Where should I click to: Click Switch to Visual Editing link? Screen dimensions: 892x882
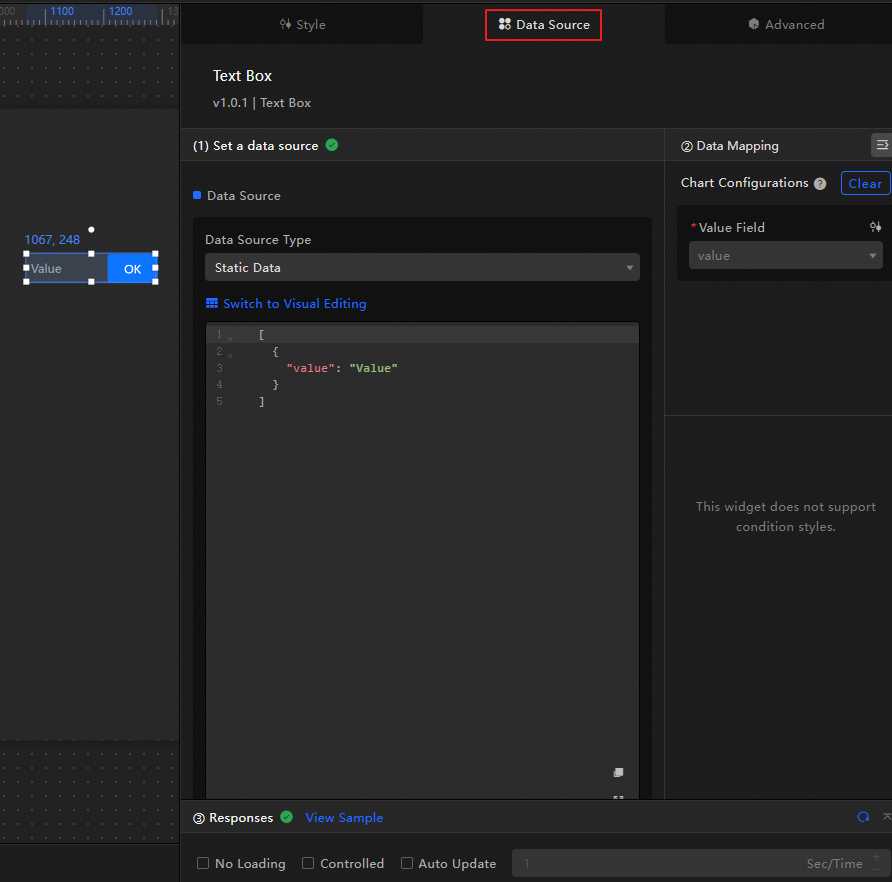tap(295, 303)
